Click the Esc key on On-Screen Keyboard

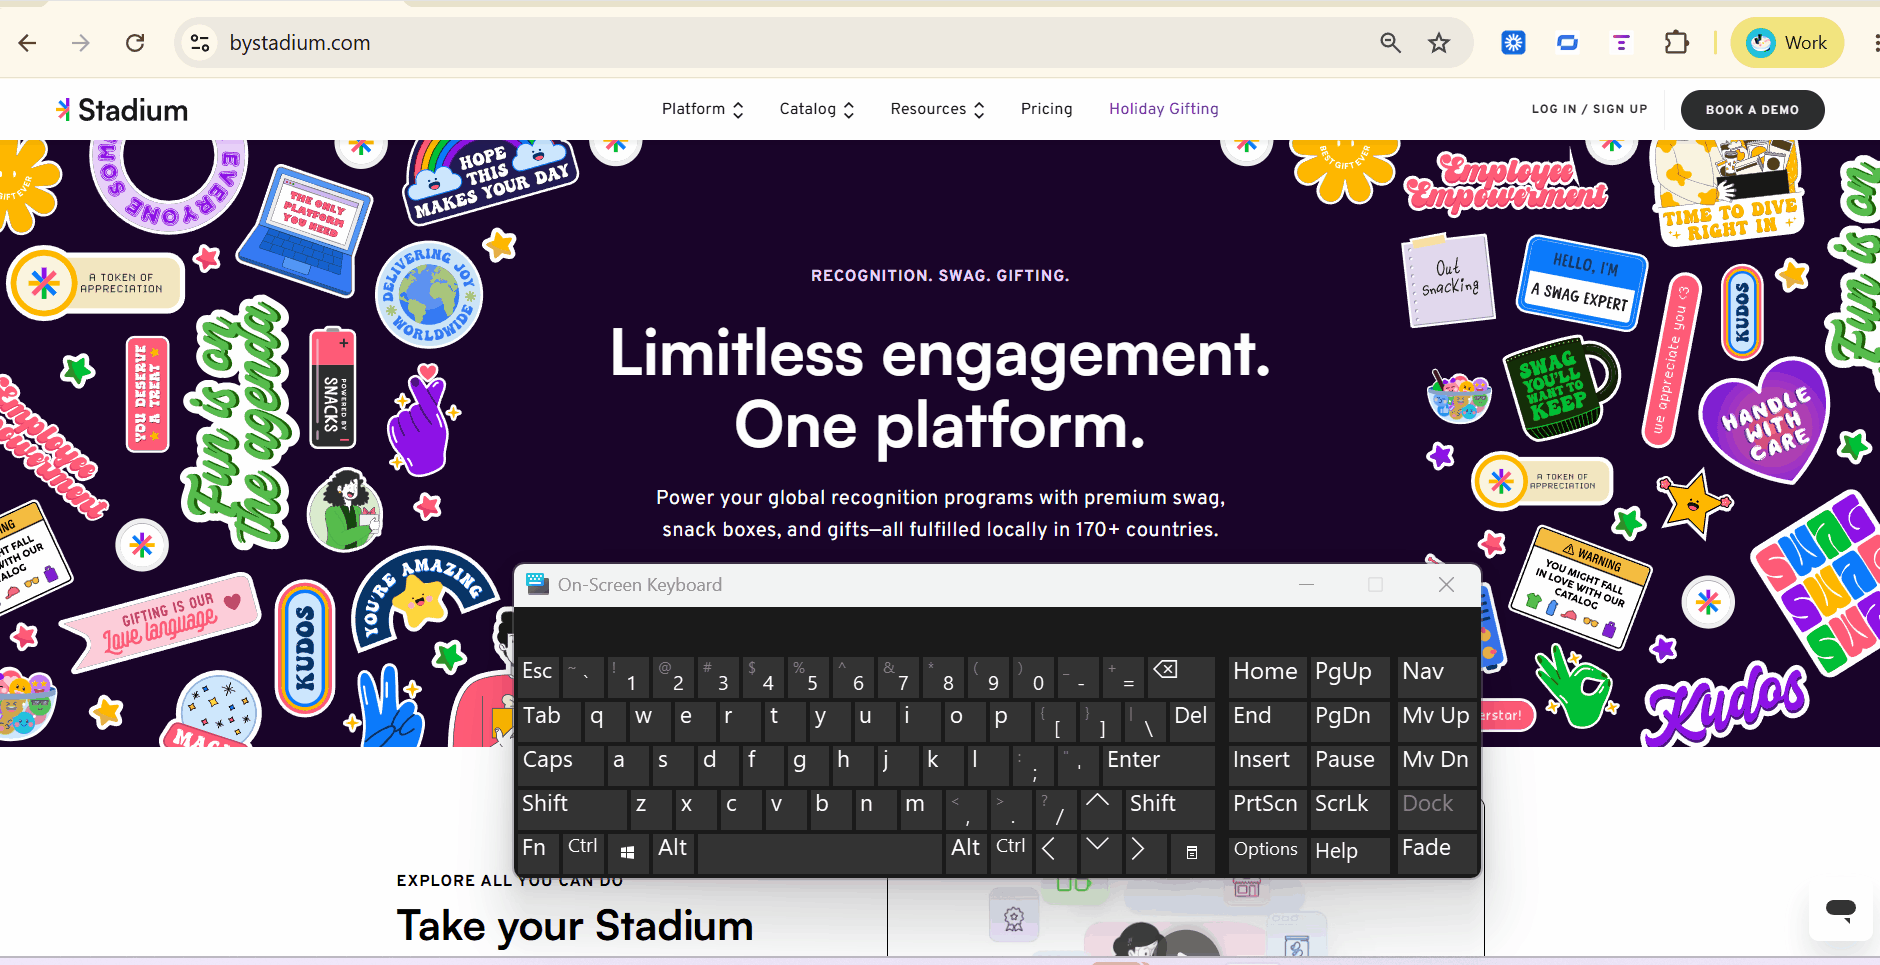538,677
